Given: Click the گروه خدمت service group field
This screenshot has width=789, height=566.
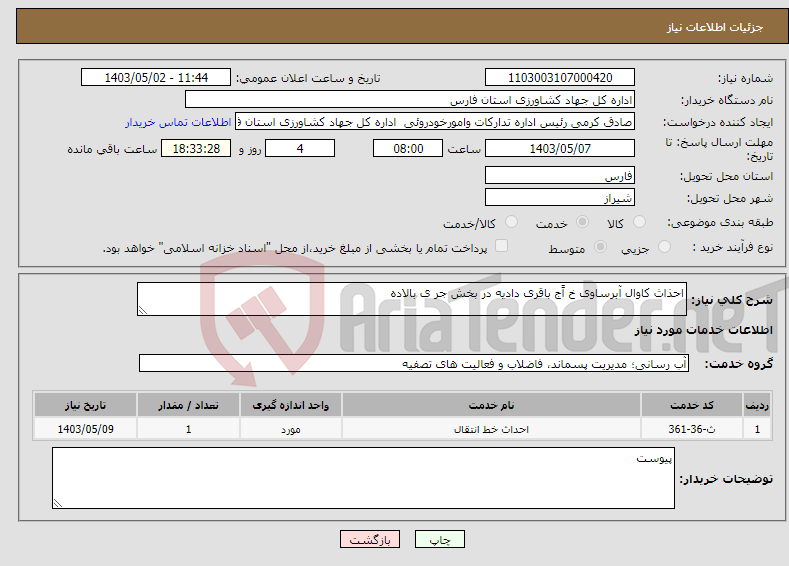Looking at the screenshot, I should 414,363.
